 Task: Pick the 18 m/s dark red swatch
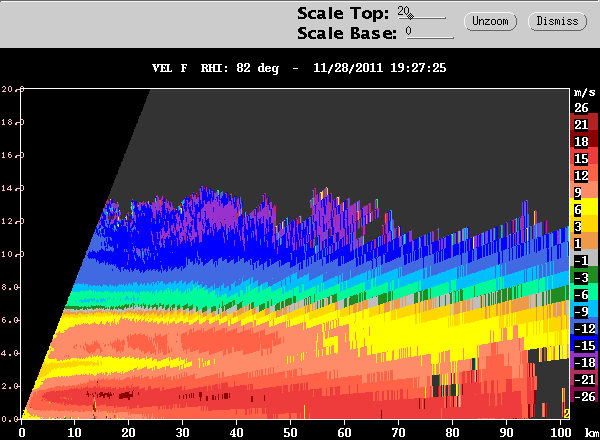[584, 139]
